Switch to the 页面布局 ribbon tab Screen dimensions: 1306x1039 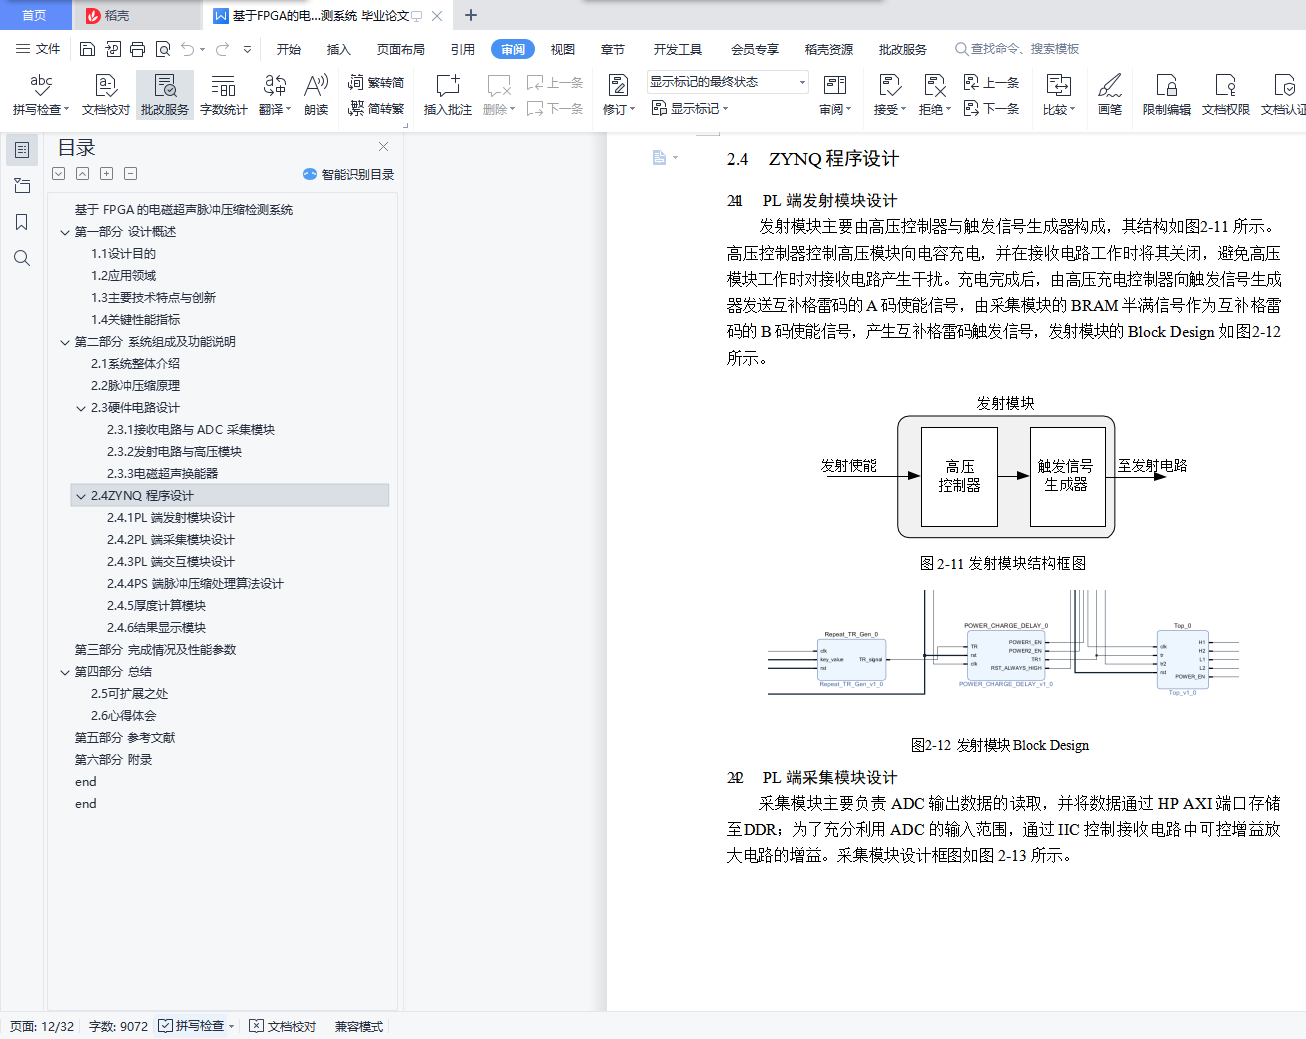(401, 49)
